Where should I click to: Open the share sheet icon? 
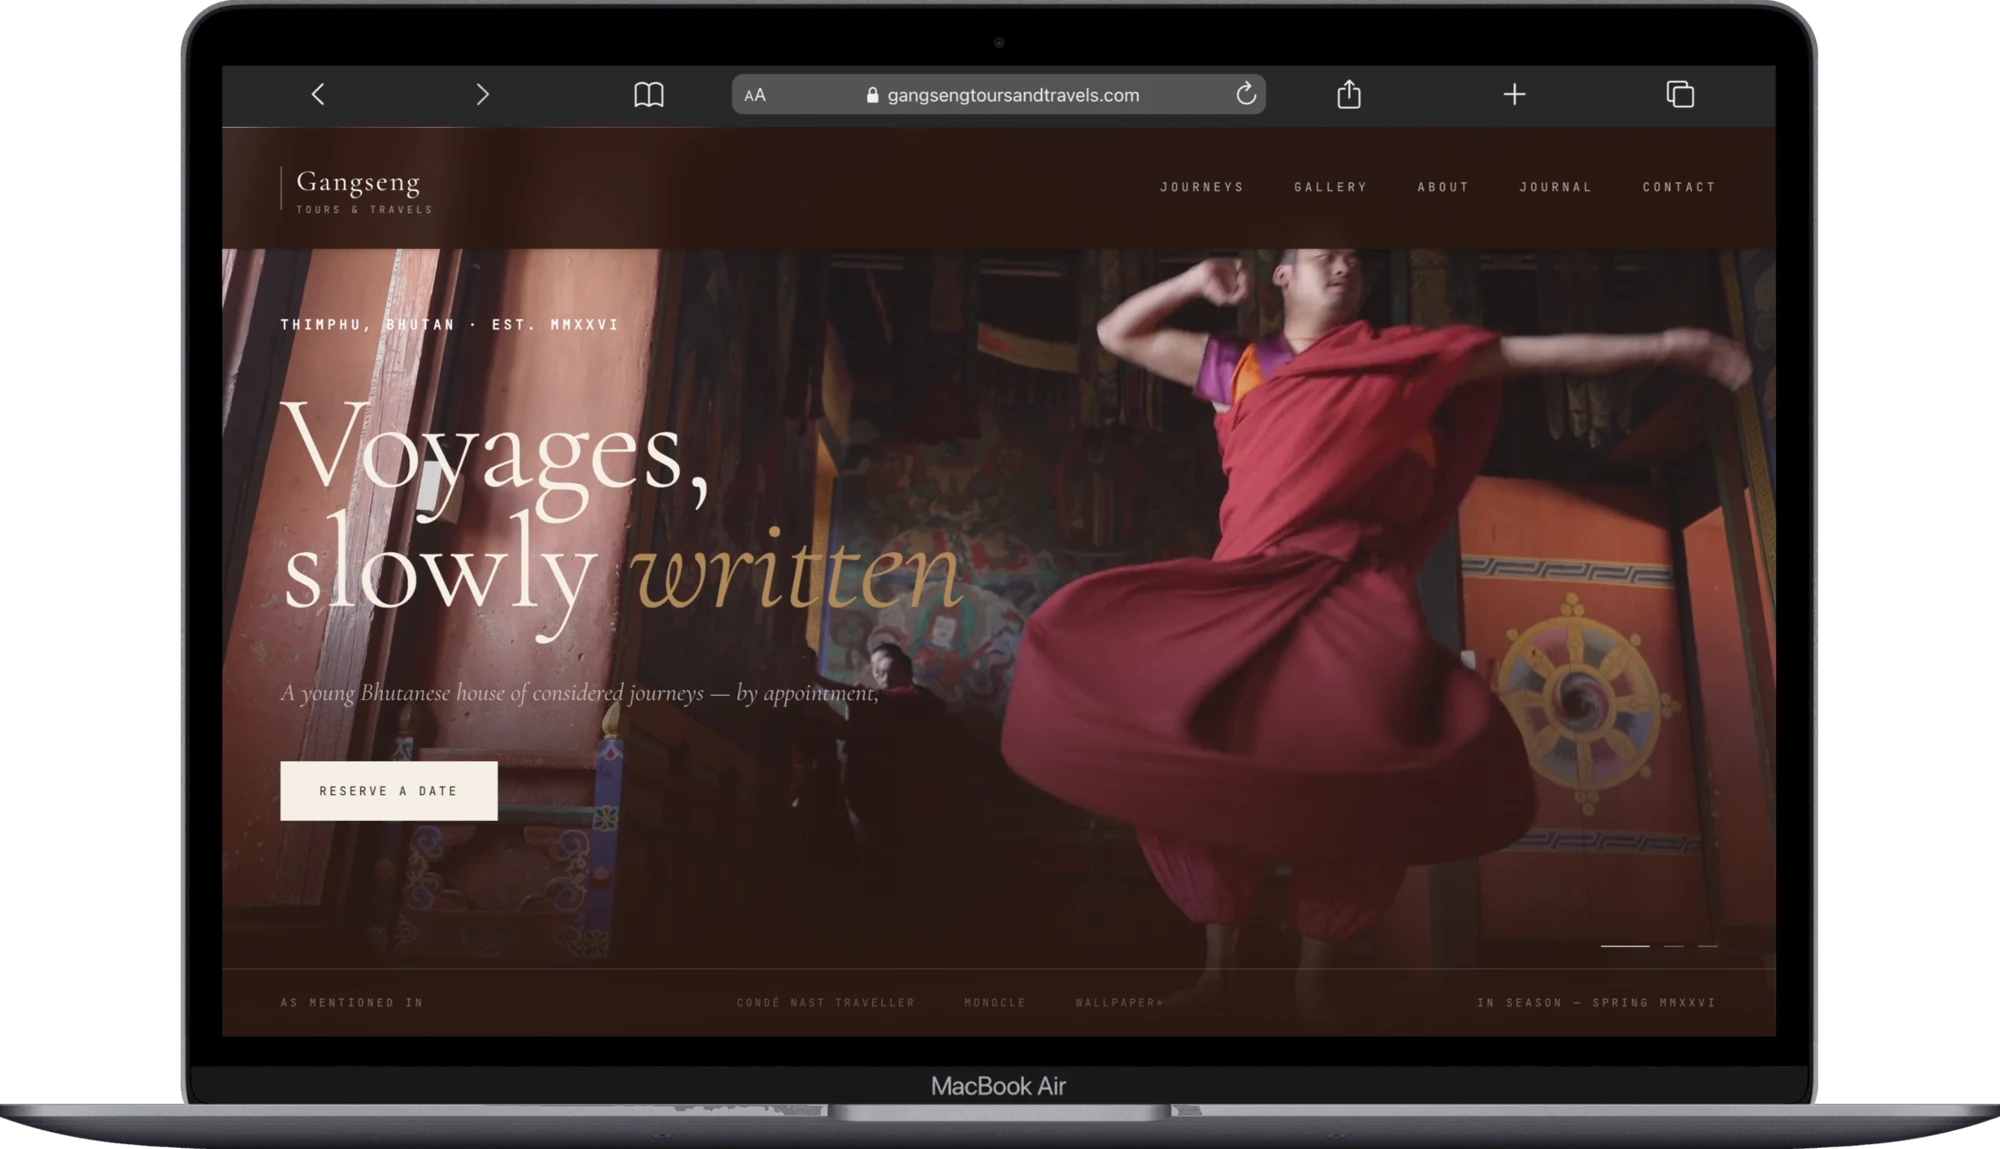point(1349,94)
